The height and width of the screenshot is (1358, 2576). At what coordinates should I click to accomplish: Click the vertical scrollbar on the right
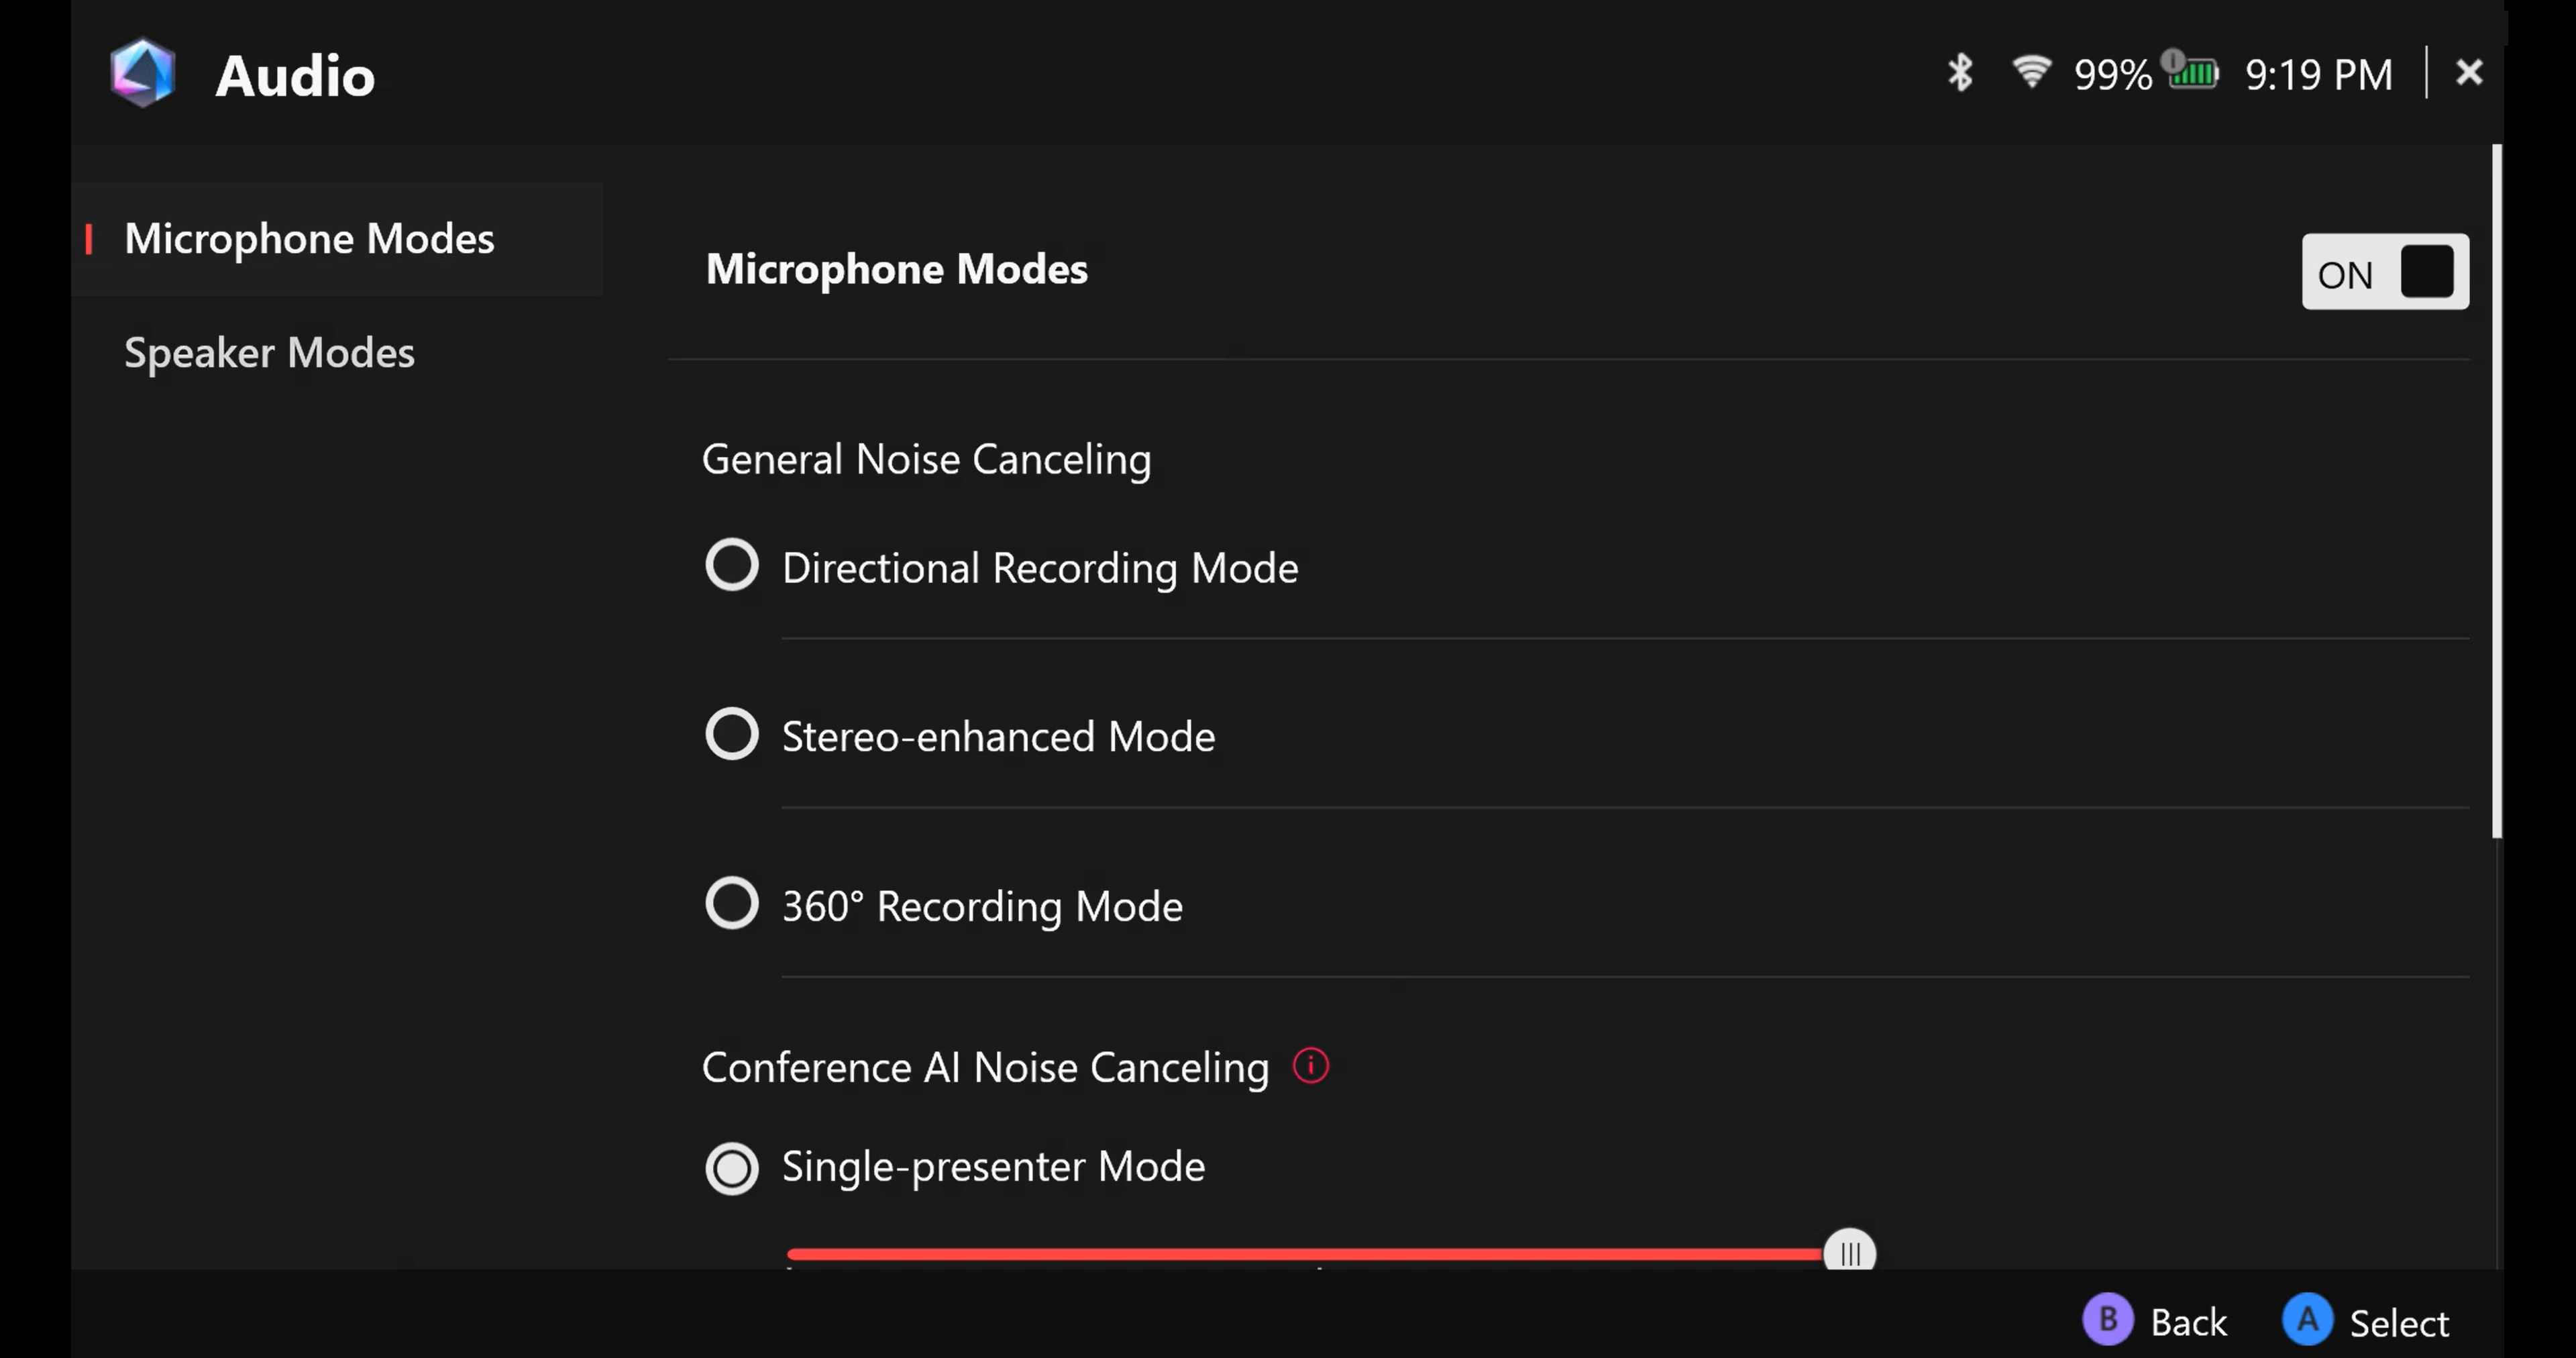pos(2496,490)
